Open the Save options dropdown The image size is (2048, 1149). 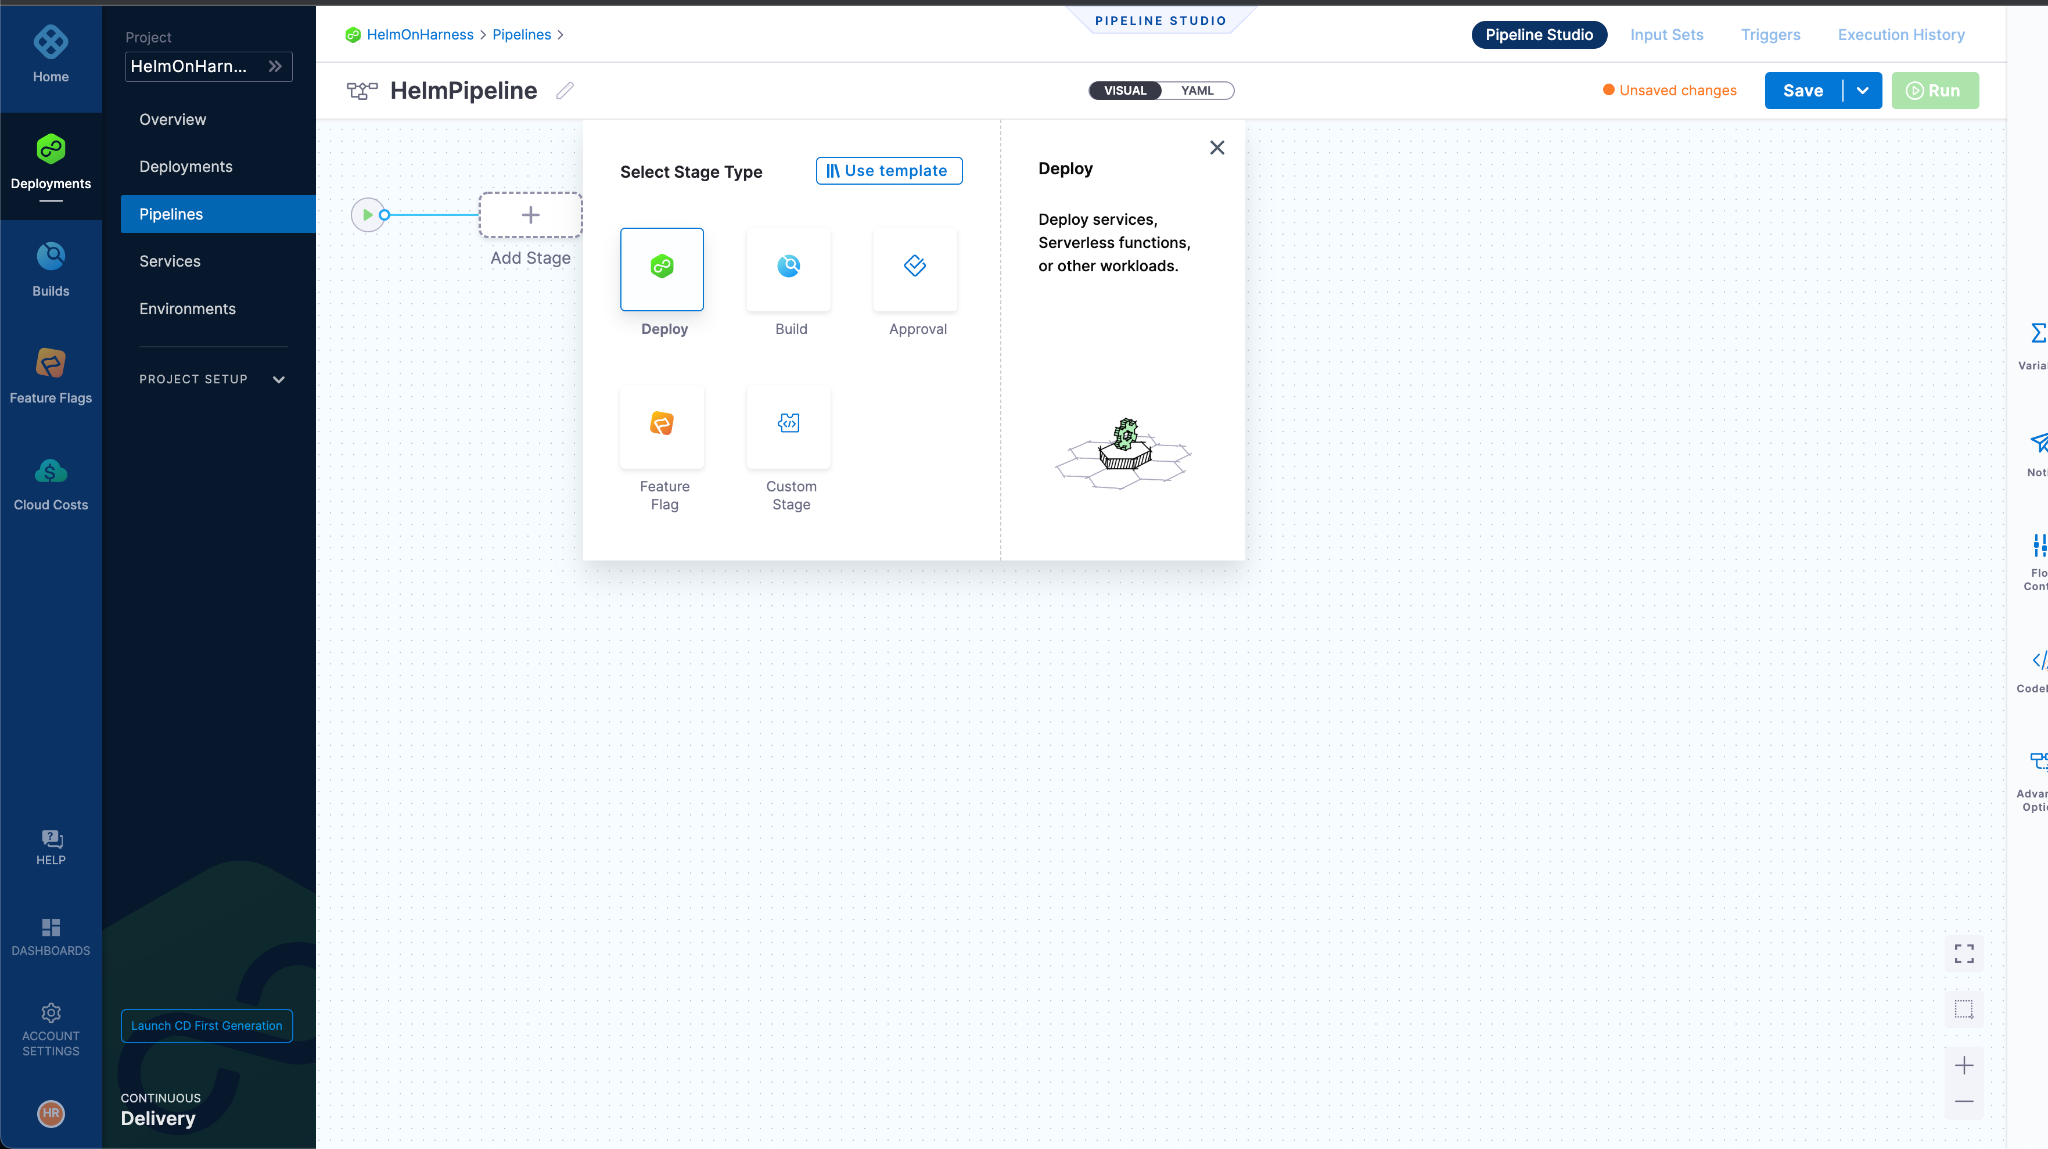click(x=1862, y=90)
